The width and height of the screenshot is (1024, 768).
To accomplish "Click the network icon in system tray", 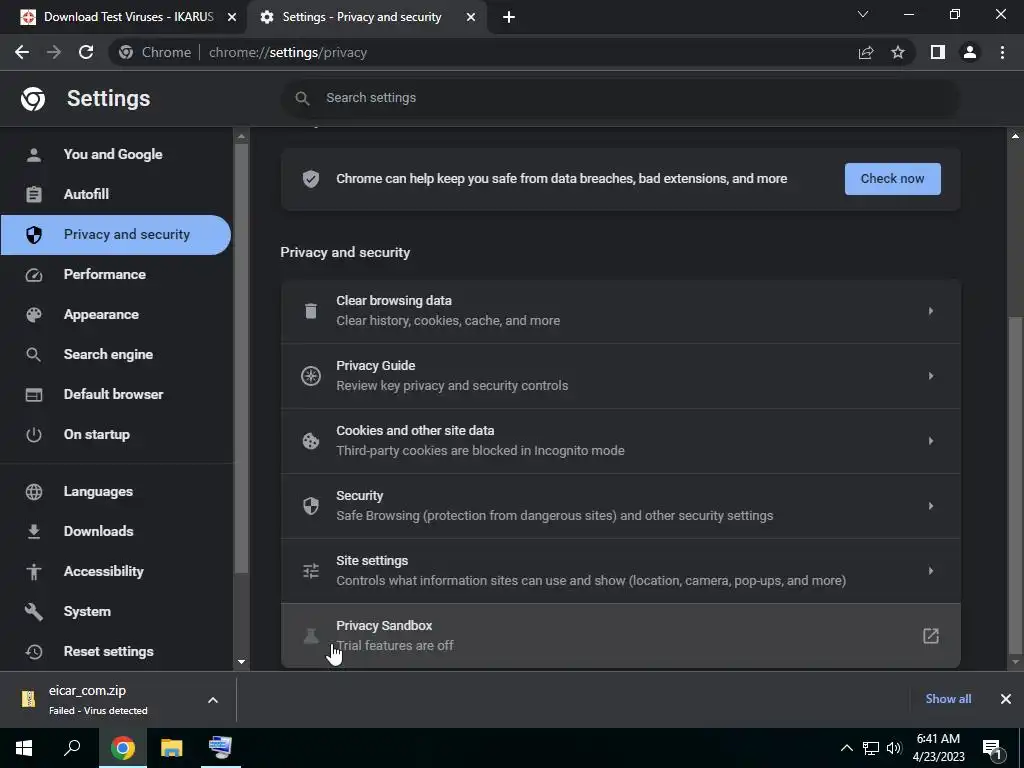I will click(x=871, y=748).
